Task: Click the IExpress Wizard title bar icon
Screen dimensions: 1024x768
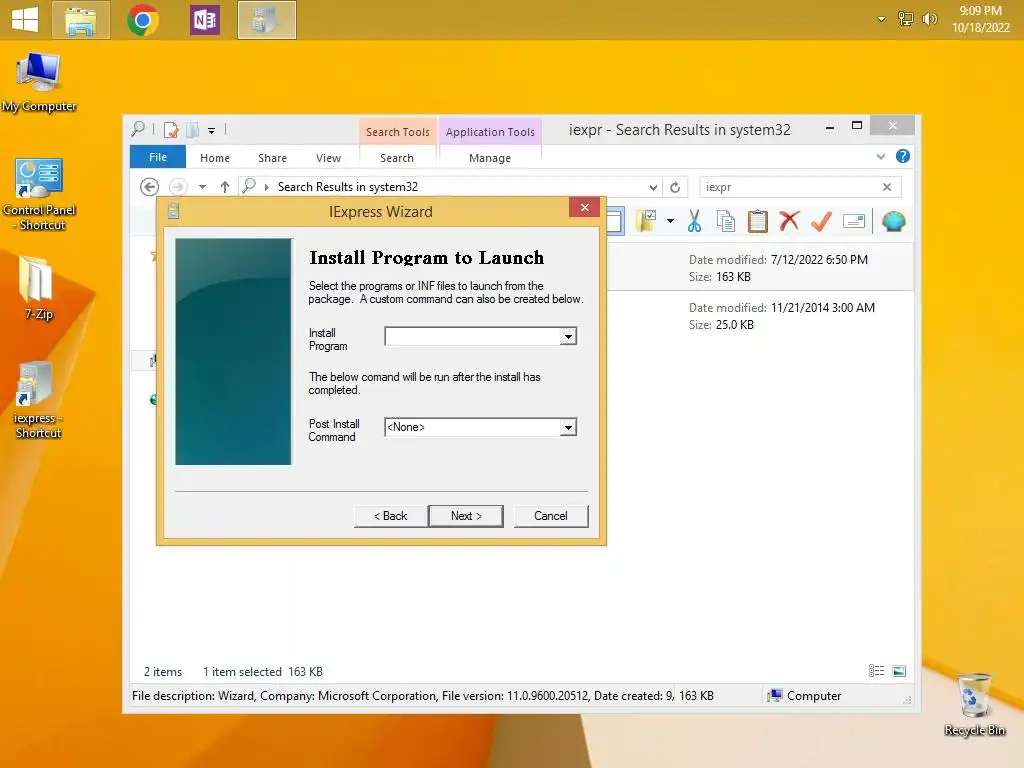Action: pyautogui.click(x=174, y=211)
